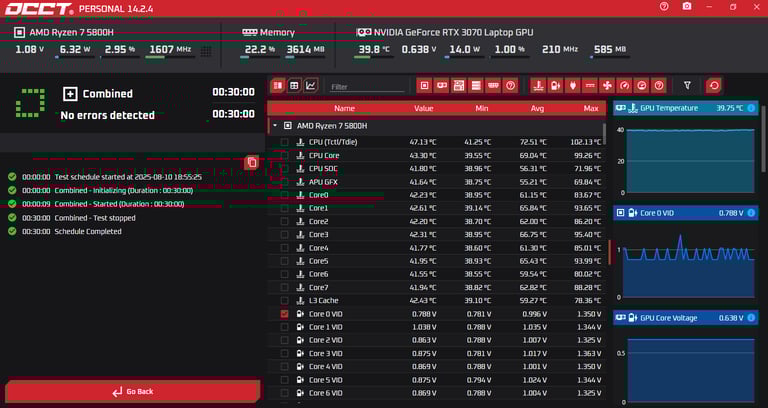Click the sensor table vertical scrollbar

click(x=604, y=133)
